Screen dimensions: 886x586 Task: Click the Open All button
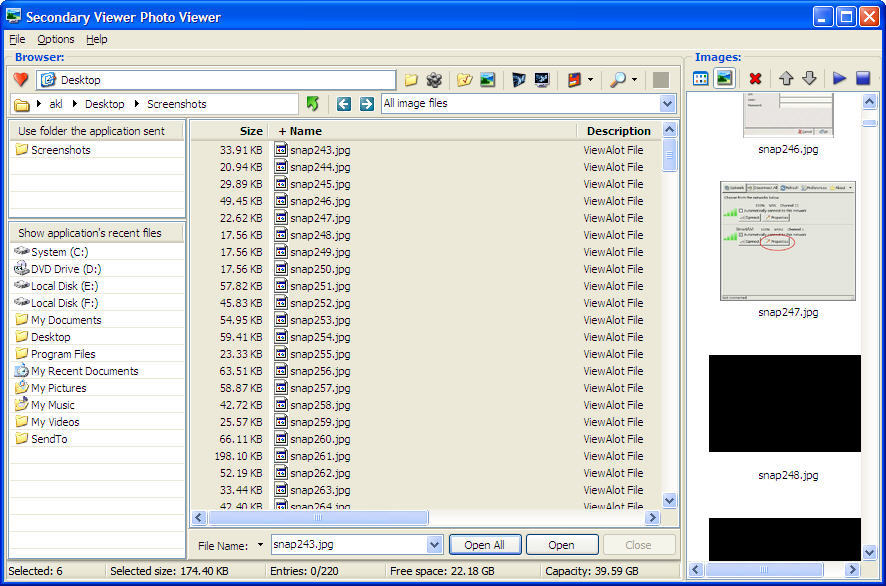coord(485,545)
